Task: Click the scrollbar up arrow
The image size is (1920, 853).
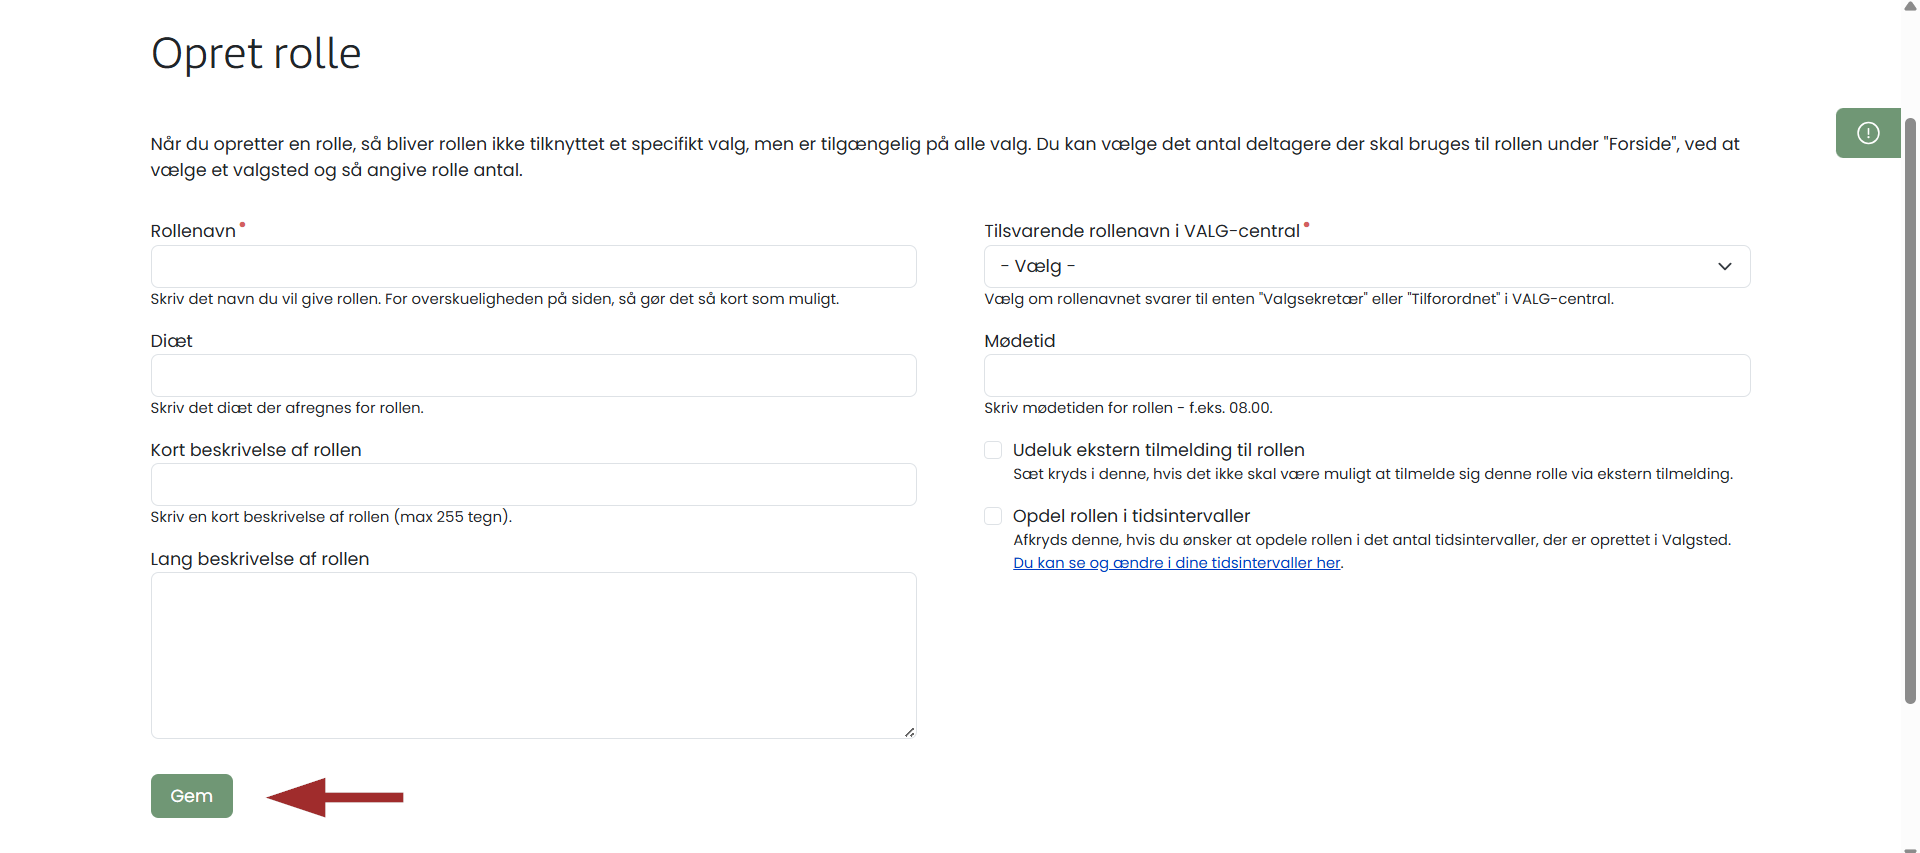Action: 1910,6
